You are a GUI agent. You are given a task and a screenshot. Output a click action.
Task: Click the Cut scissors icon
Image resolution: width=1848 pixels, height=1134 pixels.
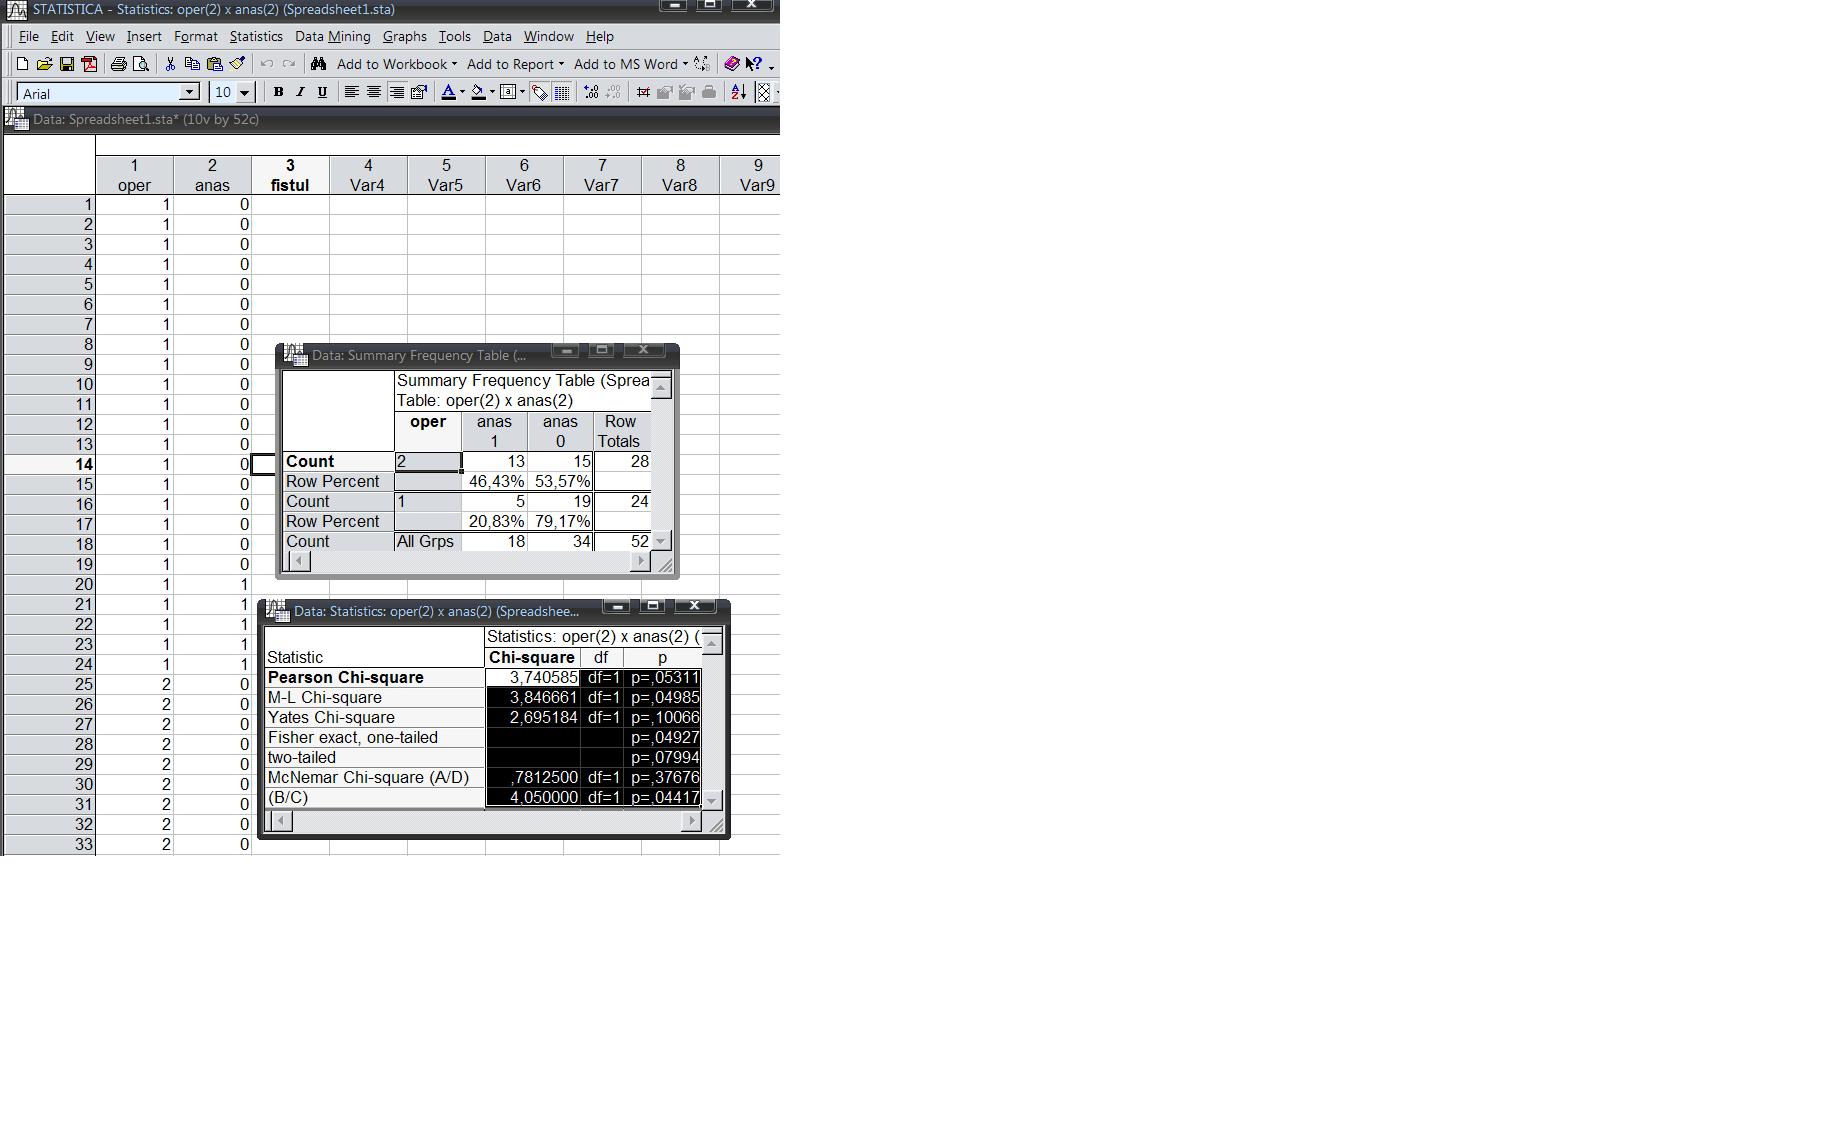coord(170,64)
